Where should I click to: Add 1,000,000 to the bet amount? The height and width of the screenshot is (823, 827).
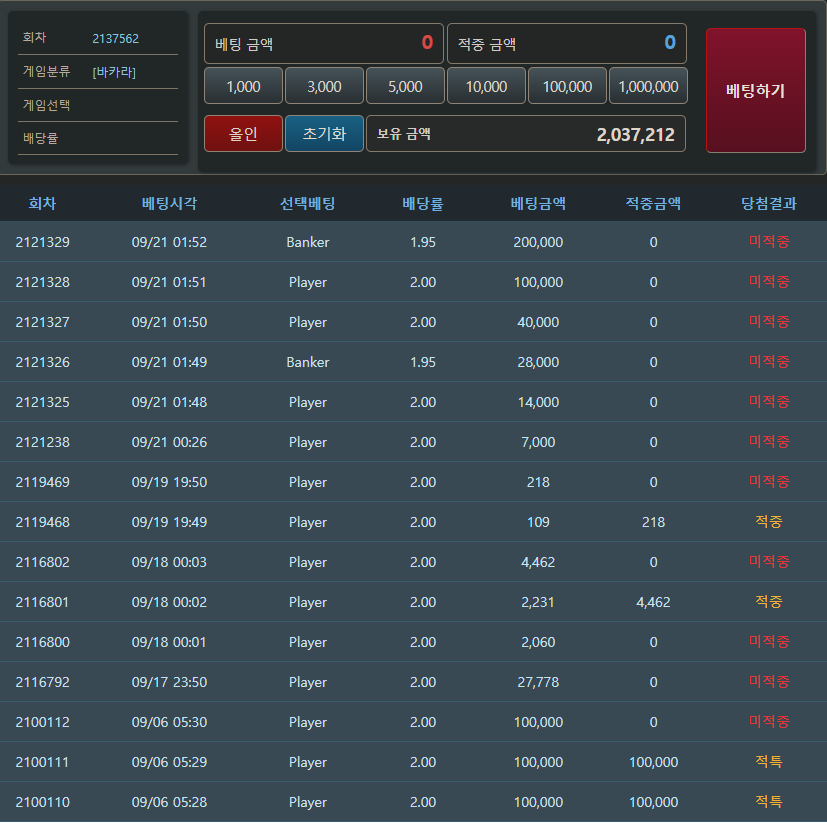click(648, 86)
